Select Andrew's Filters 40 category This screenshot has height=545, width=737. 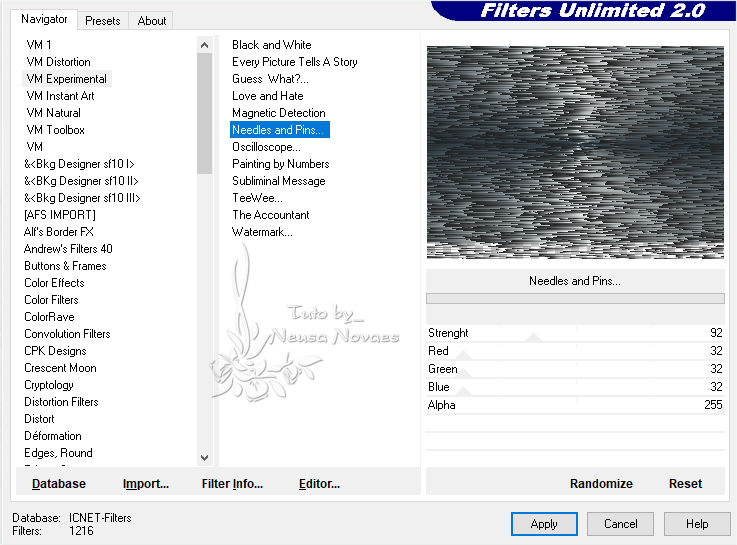(x=68, y=249)
